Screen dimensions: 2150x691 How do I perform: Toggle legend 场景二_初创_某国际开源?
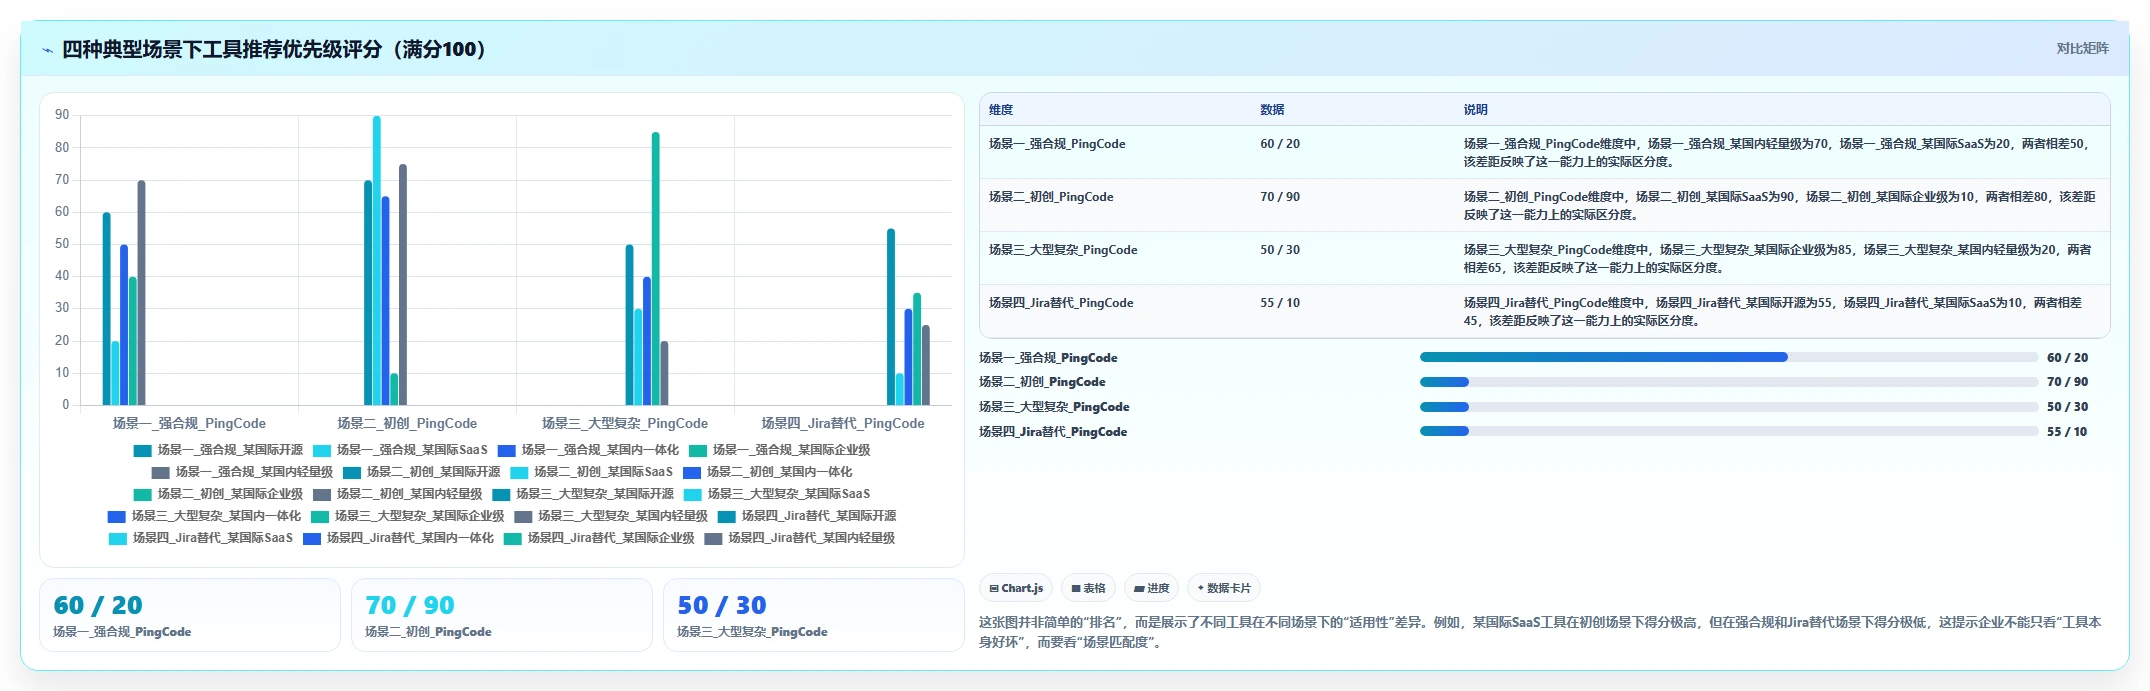coord(421,472)
